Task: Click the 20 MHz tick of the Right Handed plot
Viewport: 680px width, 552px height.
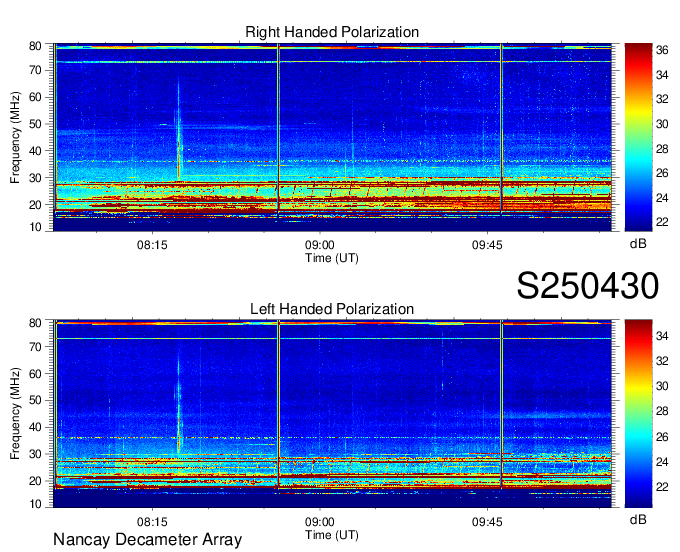Action: 35,205
